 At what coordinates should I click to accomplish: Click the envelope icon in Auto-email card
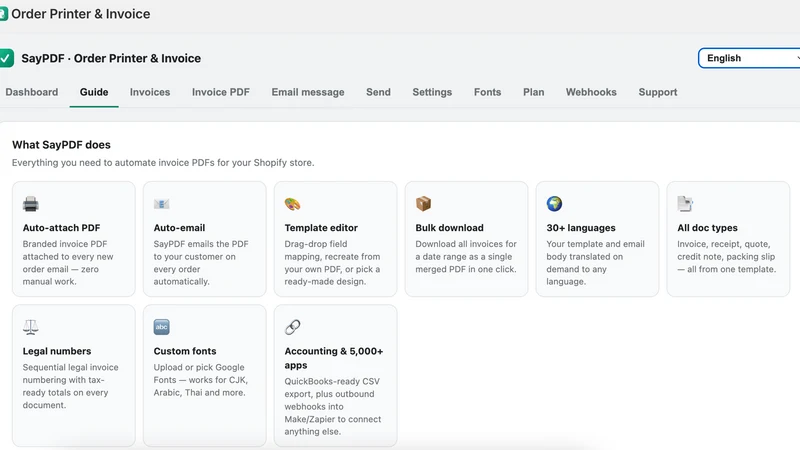tap(161, 204)
